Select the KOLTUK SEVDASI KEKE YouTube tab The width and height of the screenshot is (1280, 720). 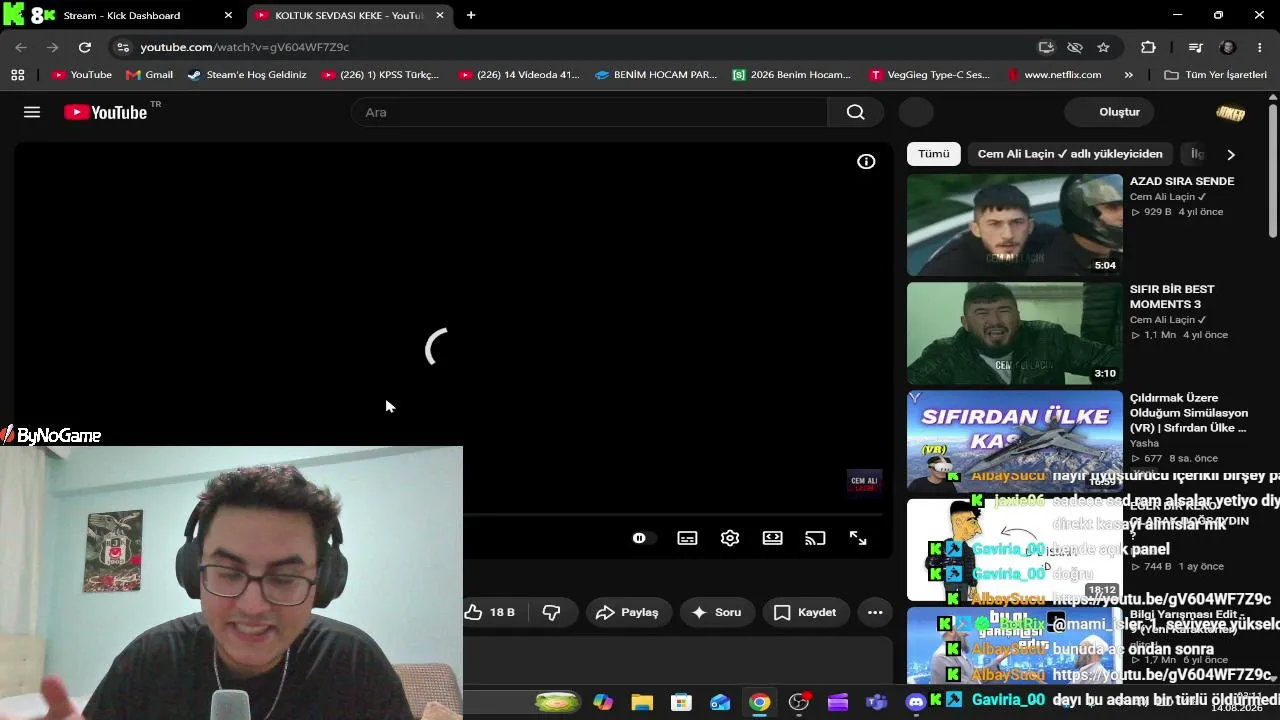(348, 15)
